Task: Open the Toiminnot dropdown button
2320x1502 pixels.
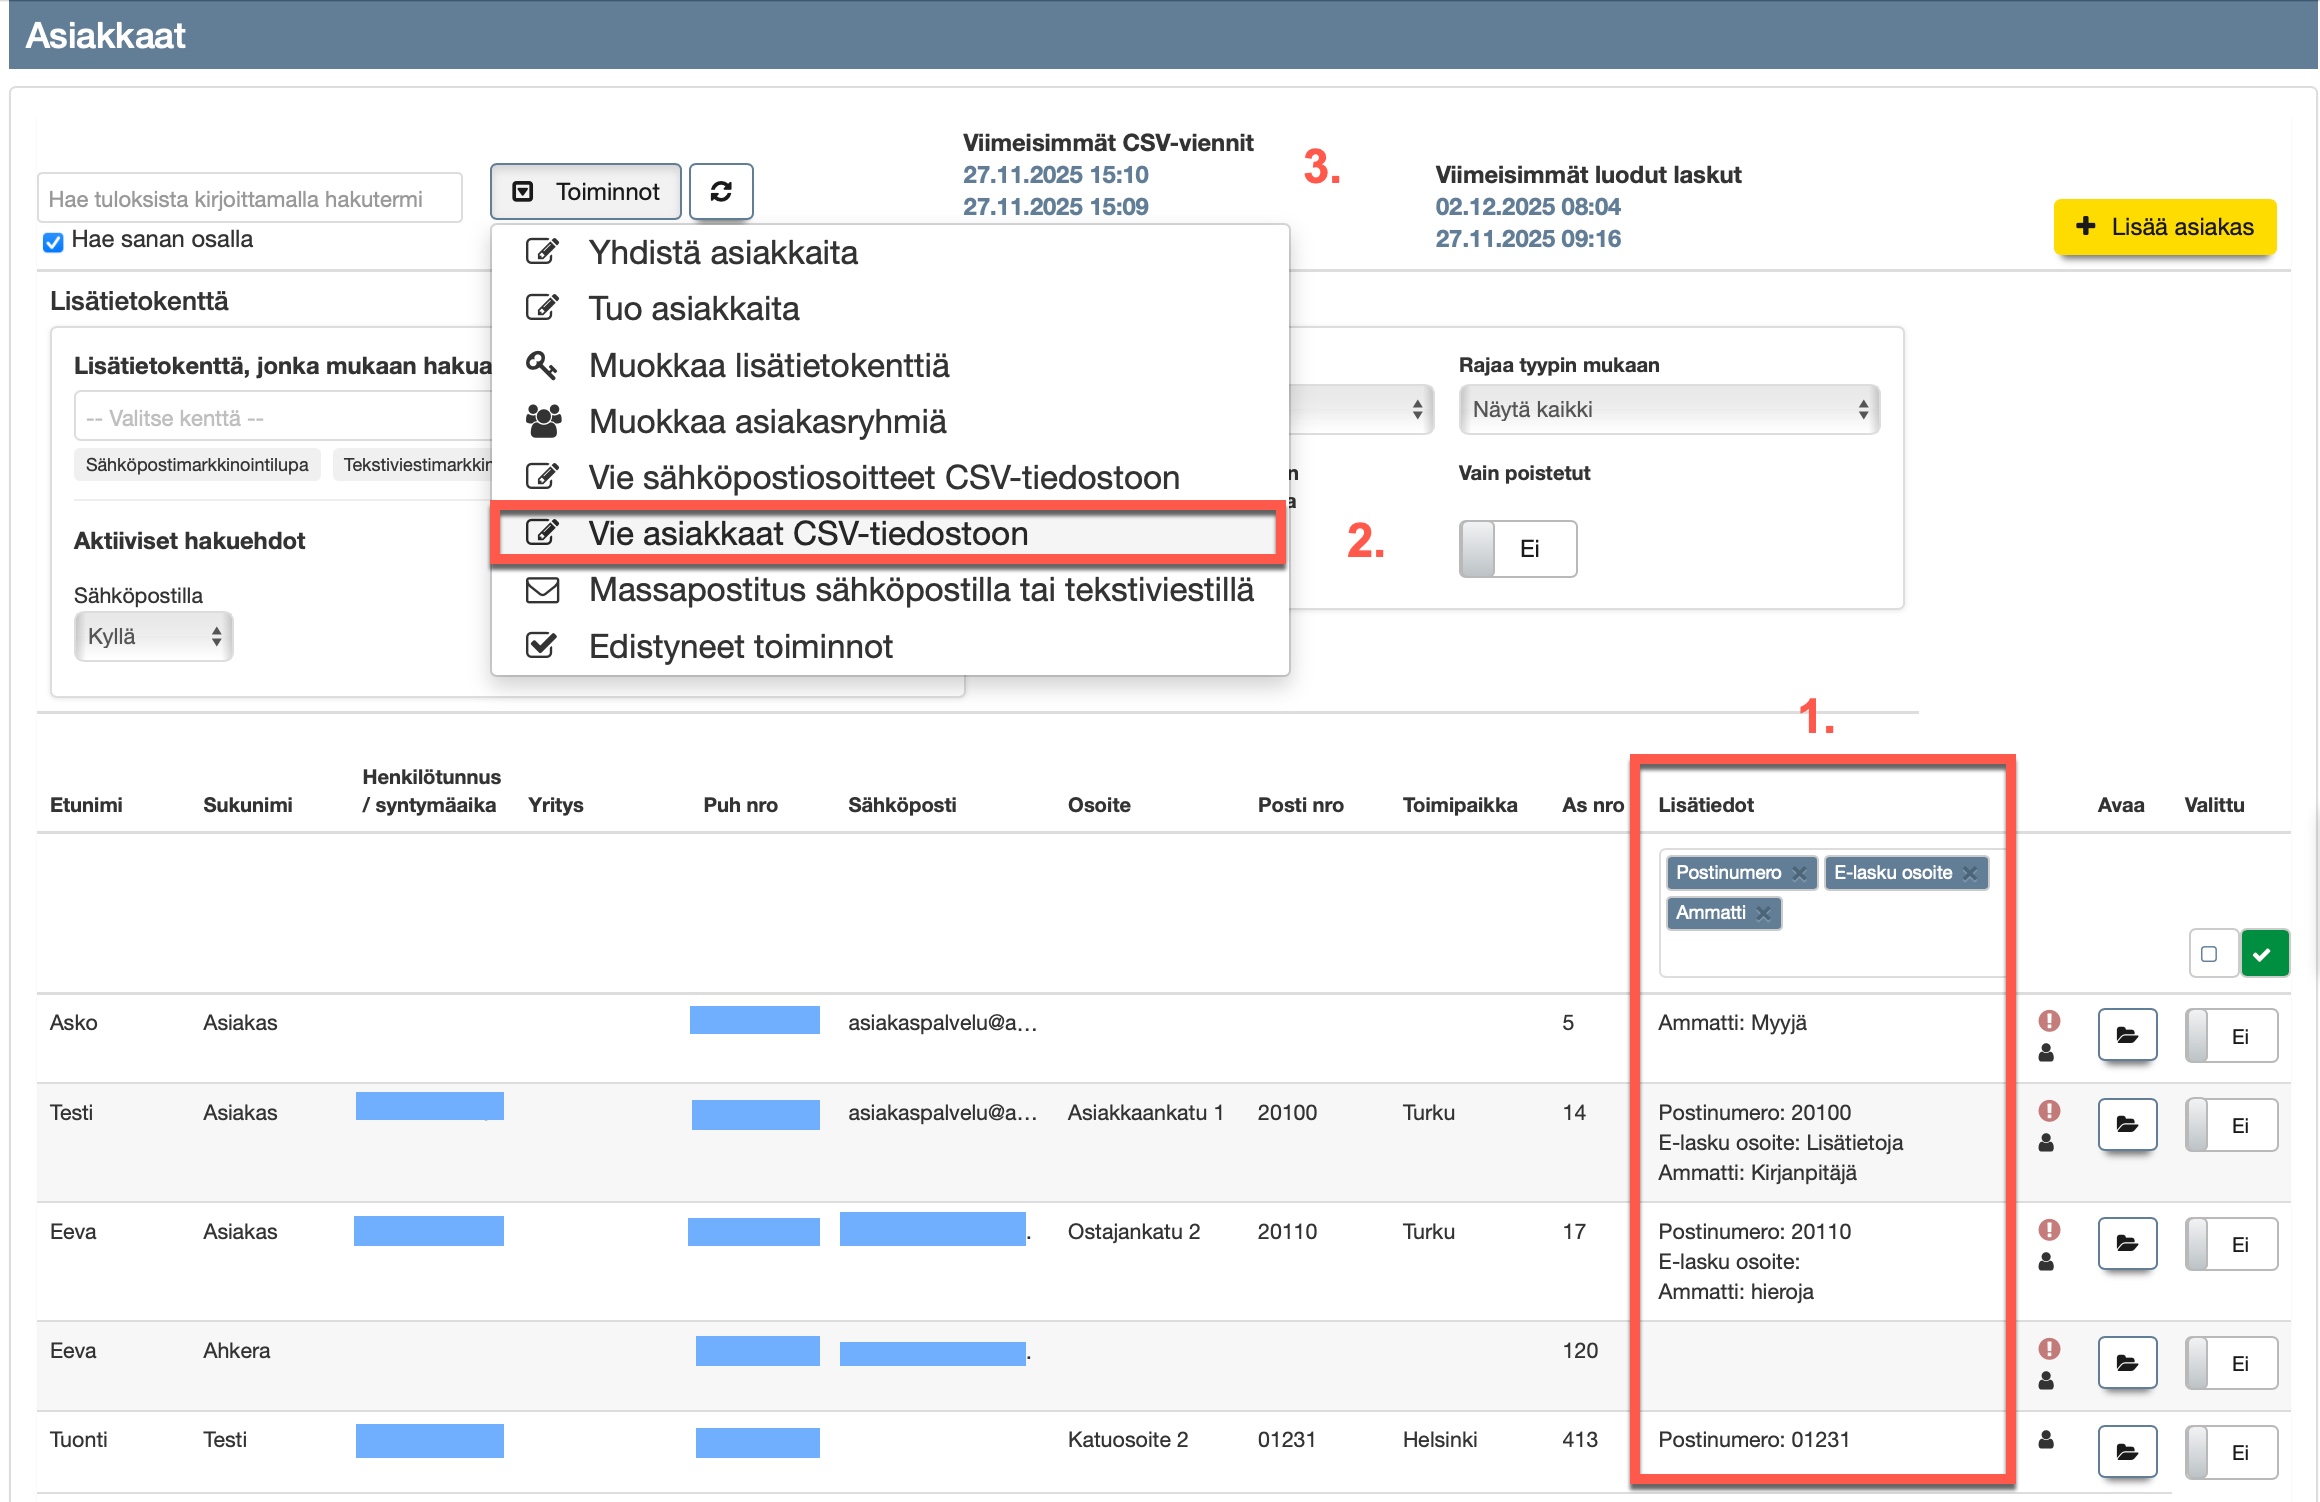Action: pyautogui.click(x=586, y=191)
